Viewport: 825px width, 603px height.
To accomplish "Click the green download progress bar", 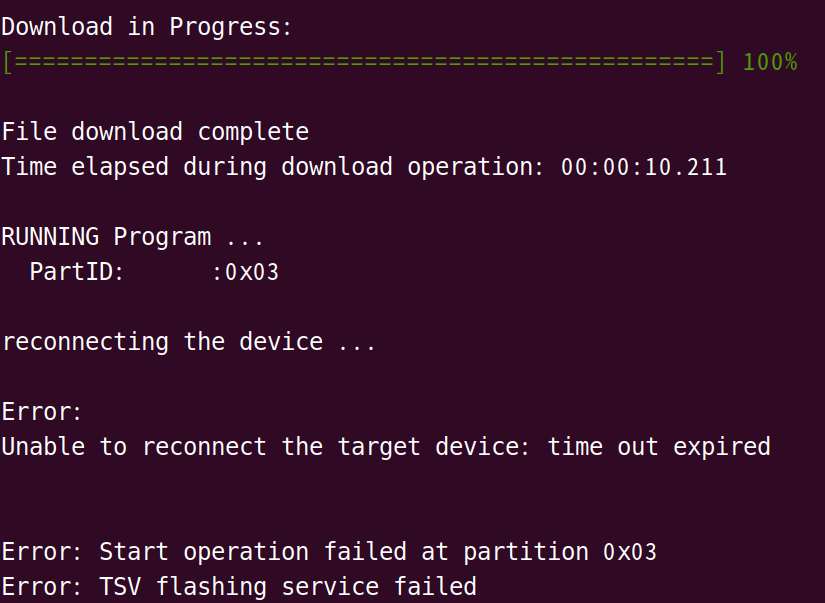I will 364,63.
